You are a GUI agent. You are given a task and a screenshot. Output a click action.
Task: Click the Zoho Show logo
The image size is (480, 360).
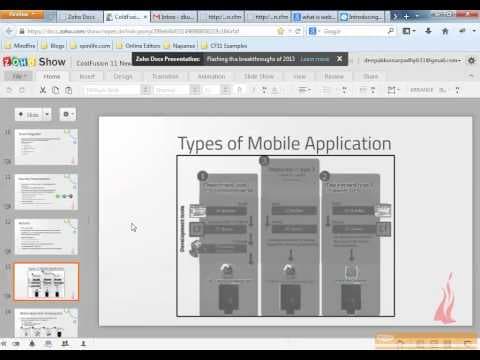pyautogui.click(x=34, y=62)
